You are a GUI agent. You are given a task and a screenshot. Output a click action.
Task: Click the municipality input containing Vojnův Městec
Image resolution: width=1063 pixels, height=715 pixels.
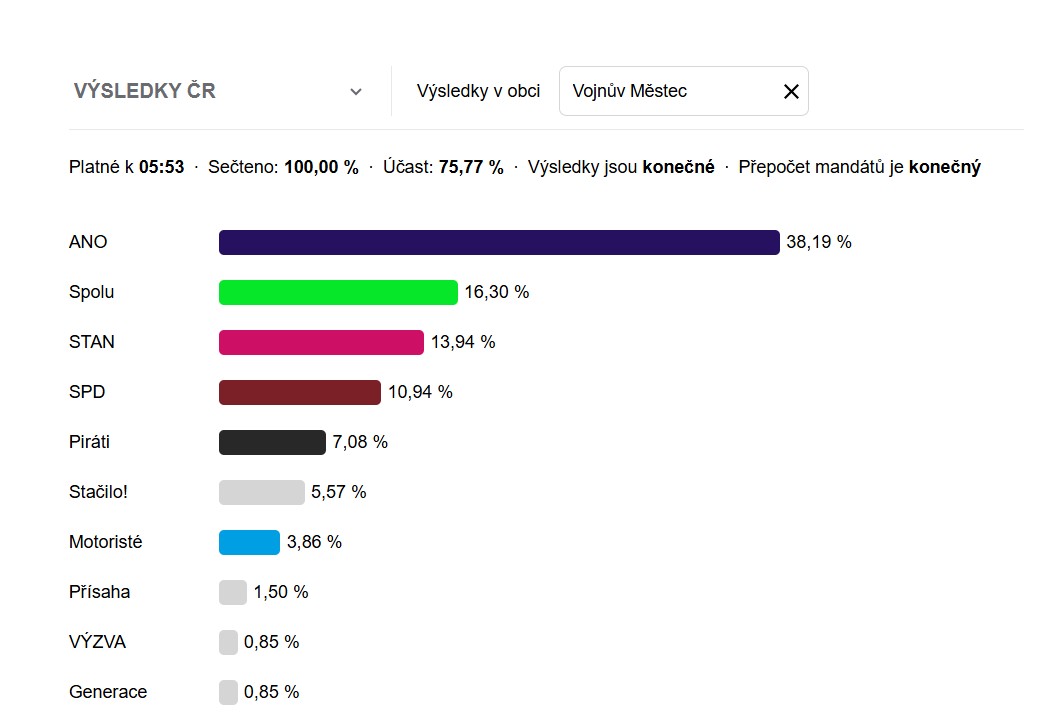pyautogui.click(x=665, y=91)
